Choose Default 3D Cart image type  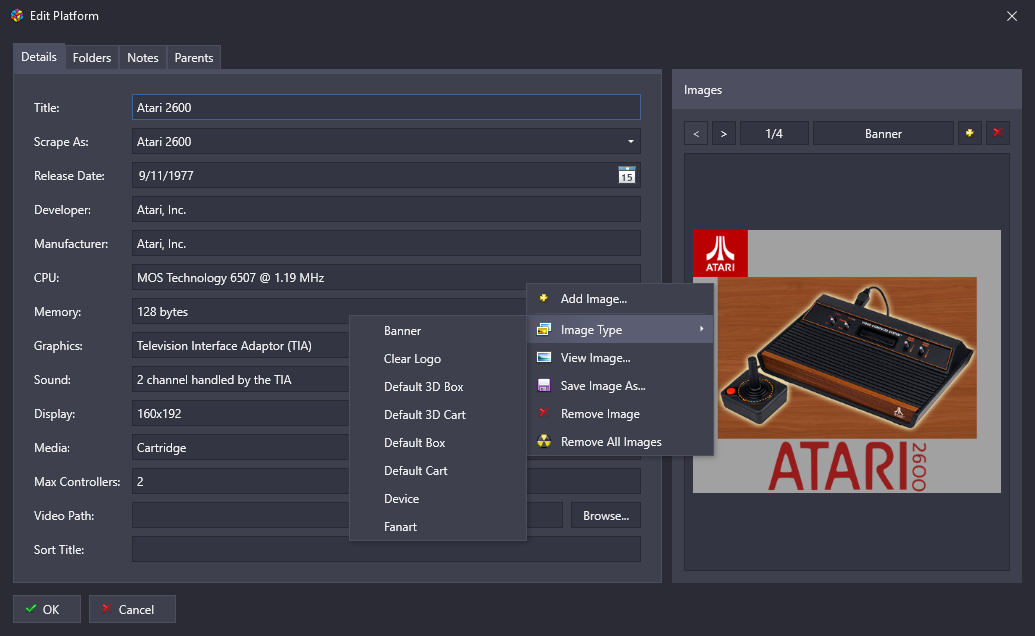pos(438,414)
